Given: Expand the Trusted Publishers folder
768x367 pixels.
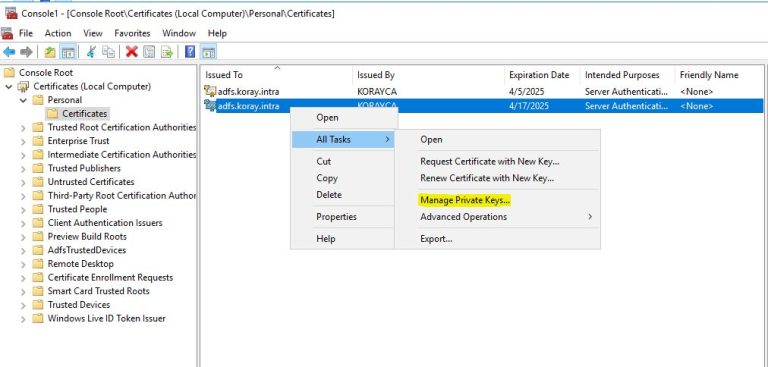Looking at the screenshot, I should point(23,168).
